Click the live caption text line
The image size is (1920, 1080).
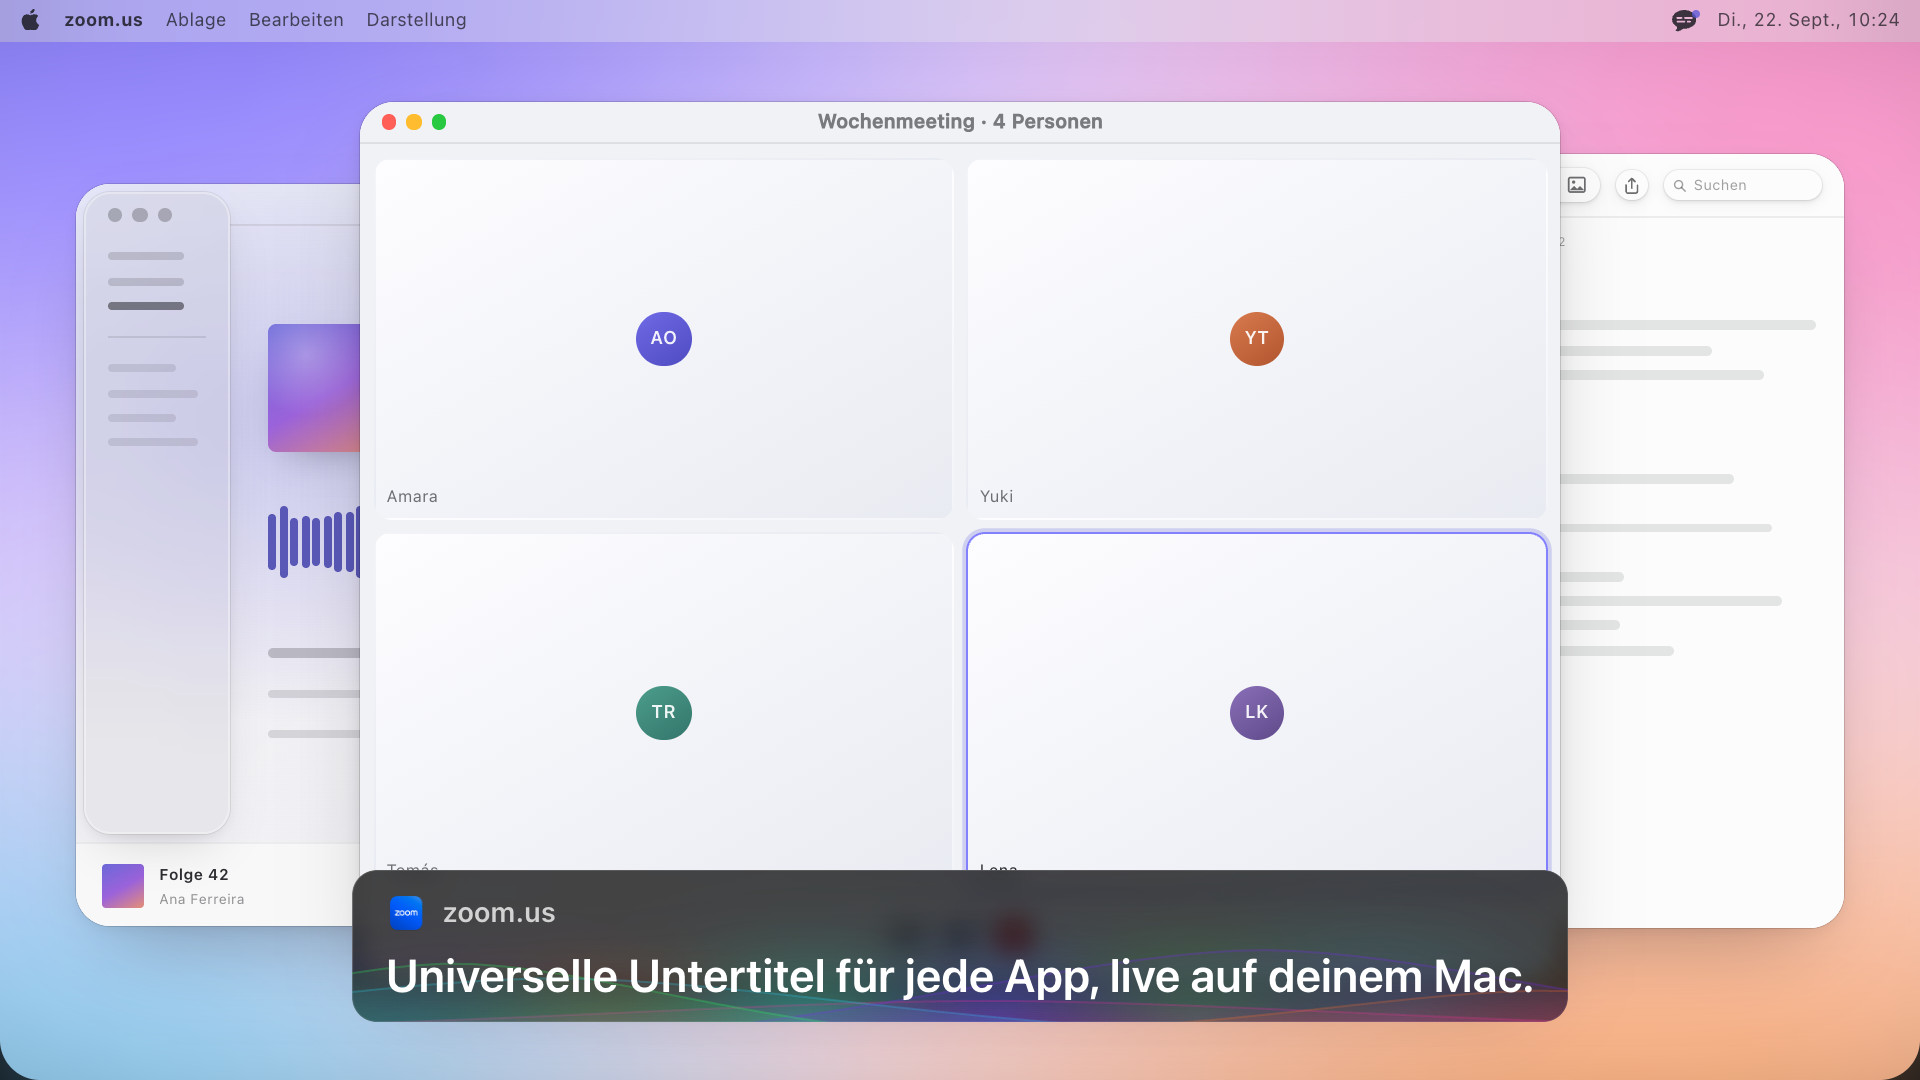(x=960, y=977)
